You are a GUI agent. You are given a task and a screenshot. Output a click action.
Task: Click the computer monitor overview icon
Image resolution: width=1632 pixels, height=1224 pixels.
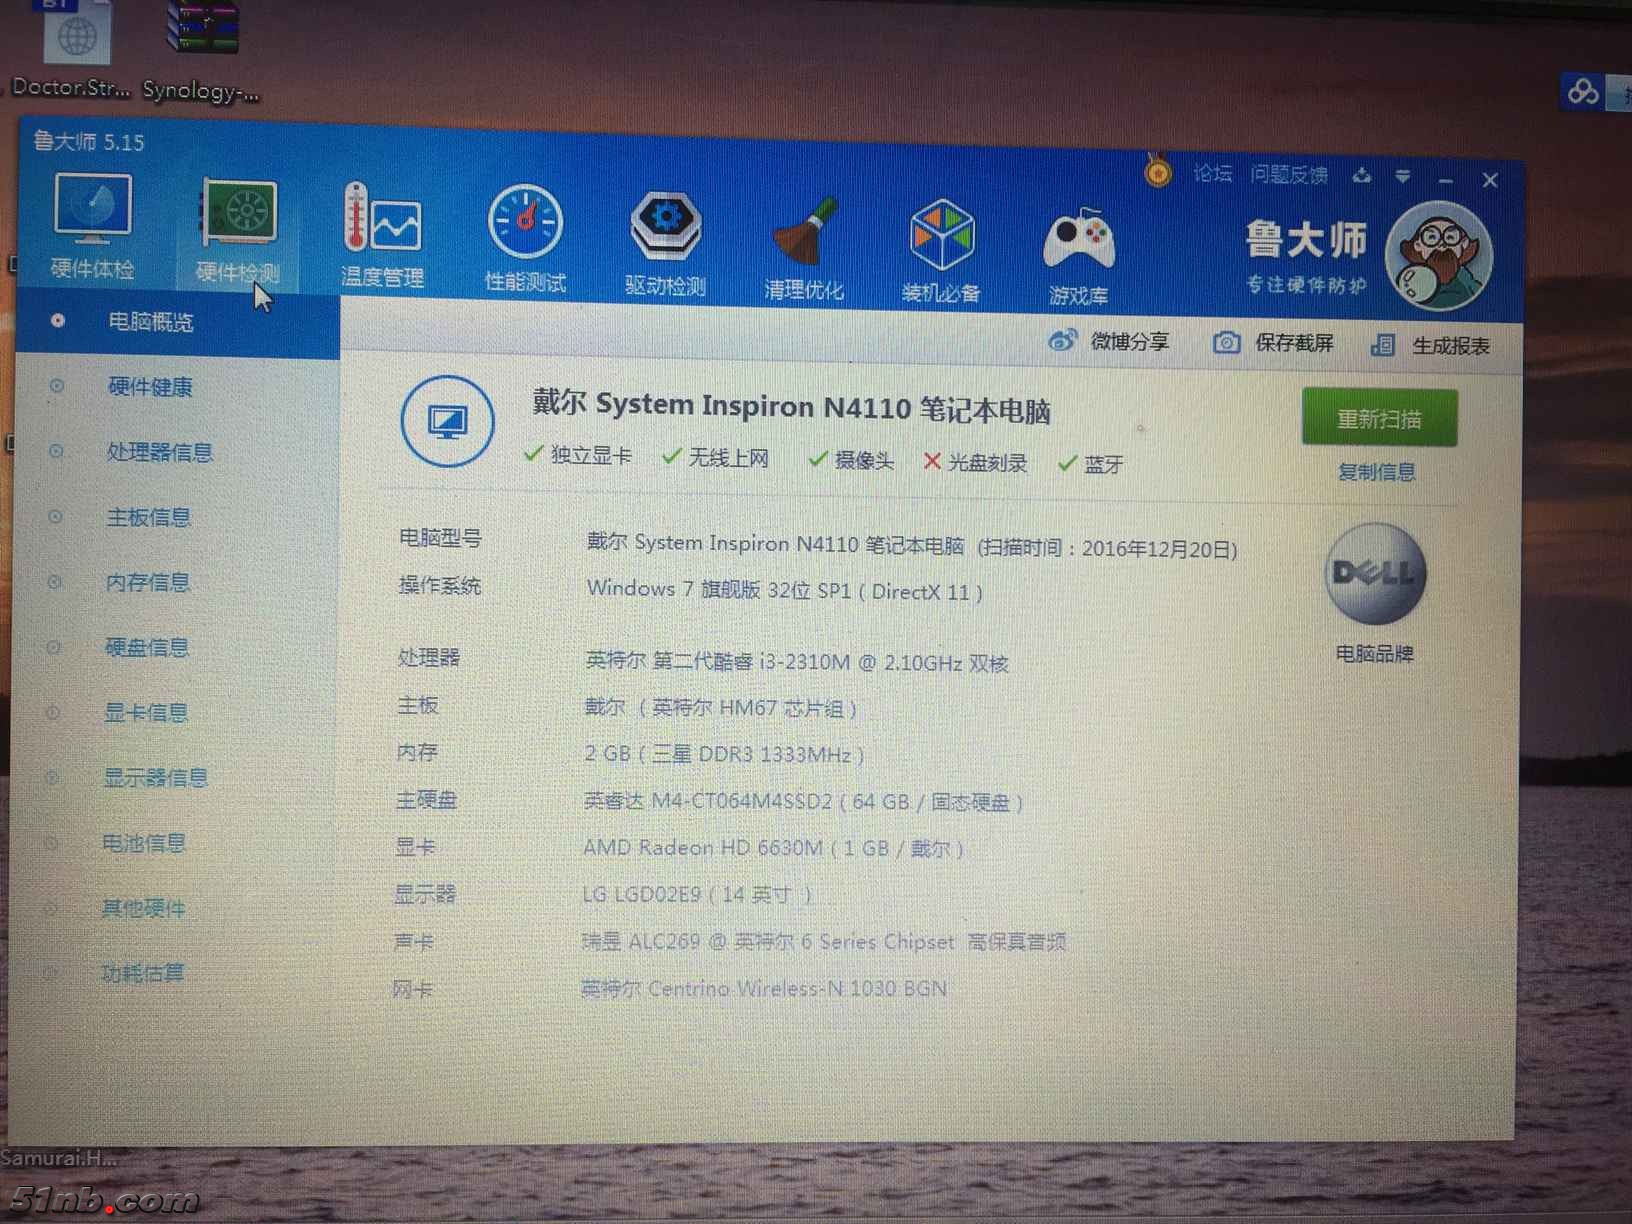coord(447,421)
